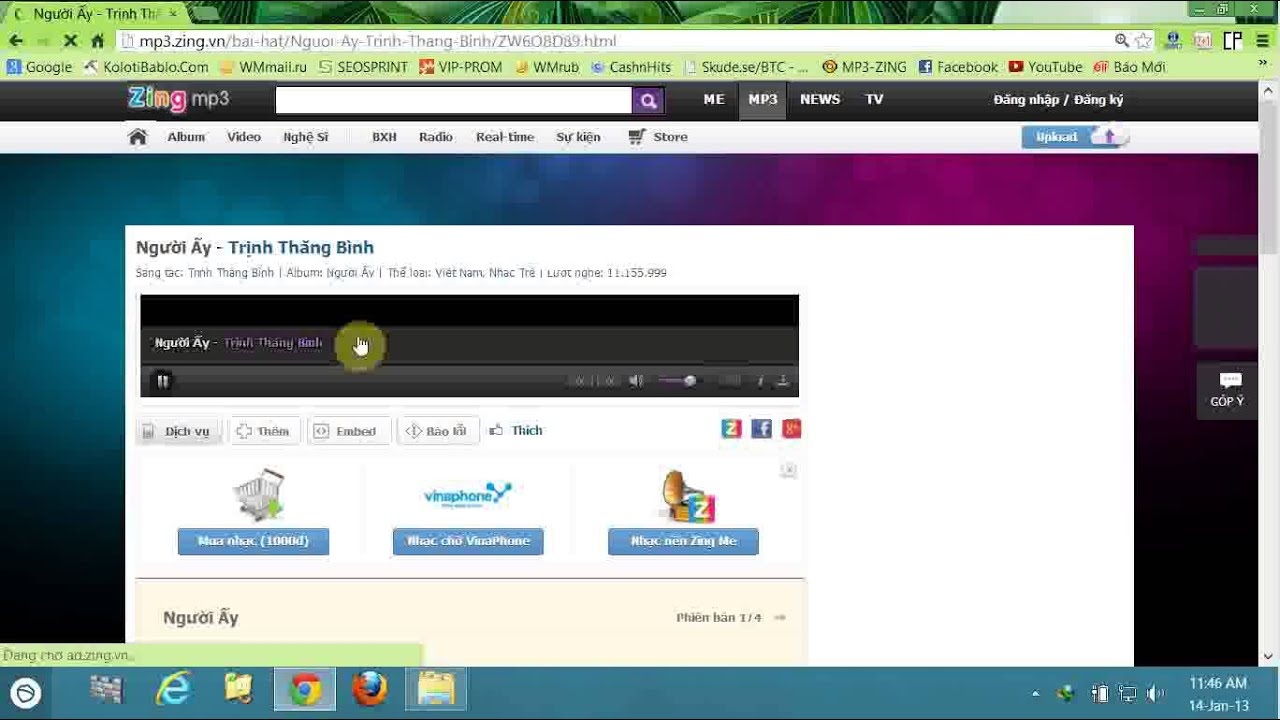Open Internet Explorer from the taskbar

(173, 691)
